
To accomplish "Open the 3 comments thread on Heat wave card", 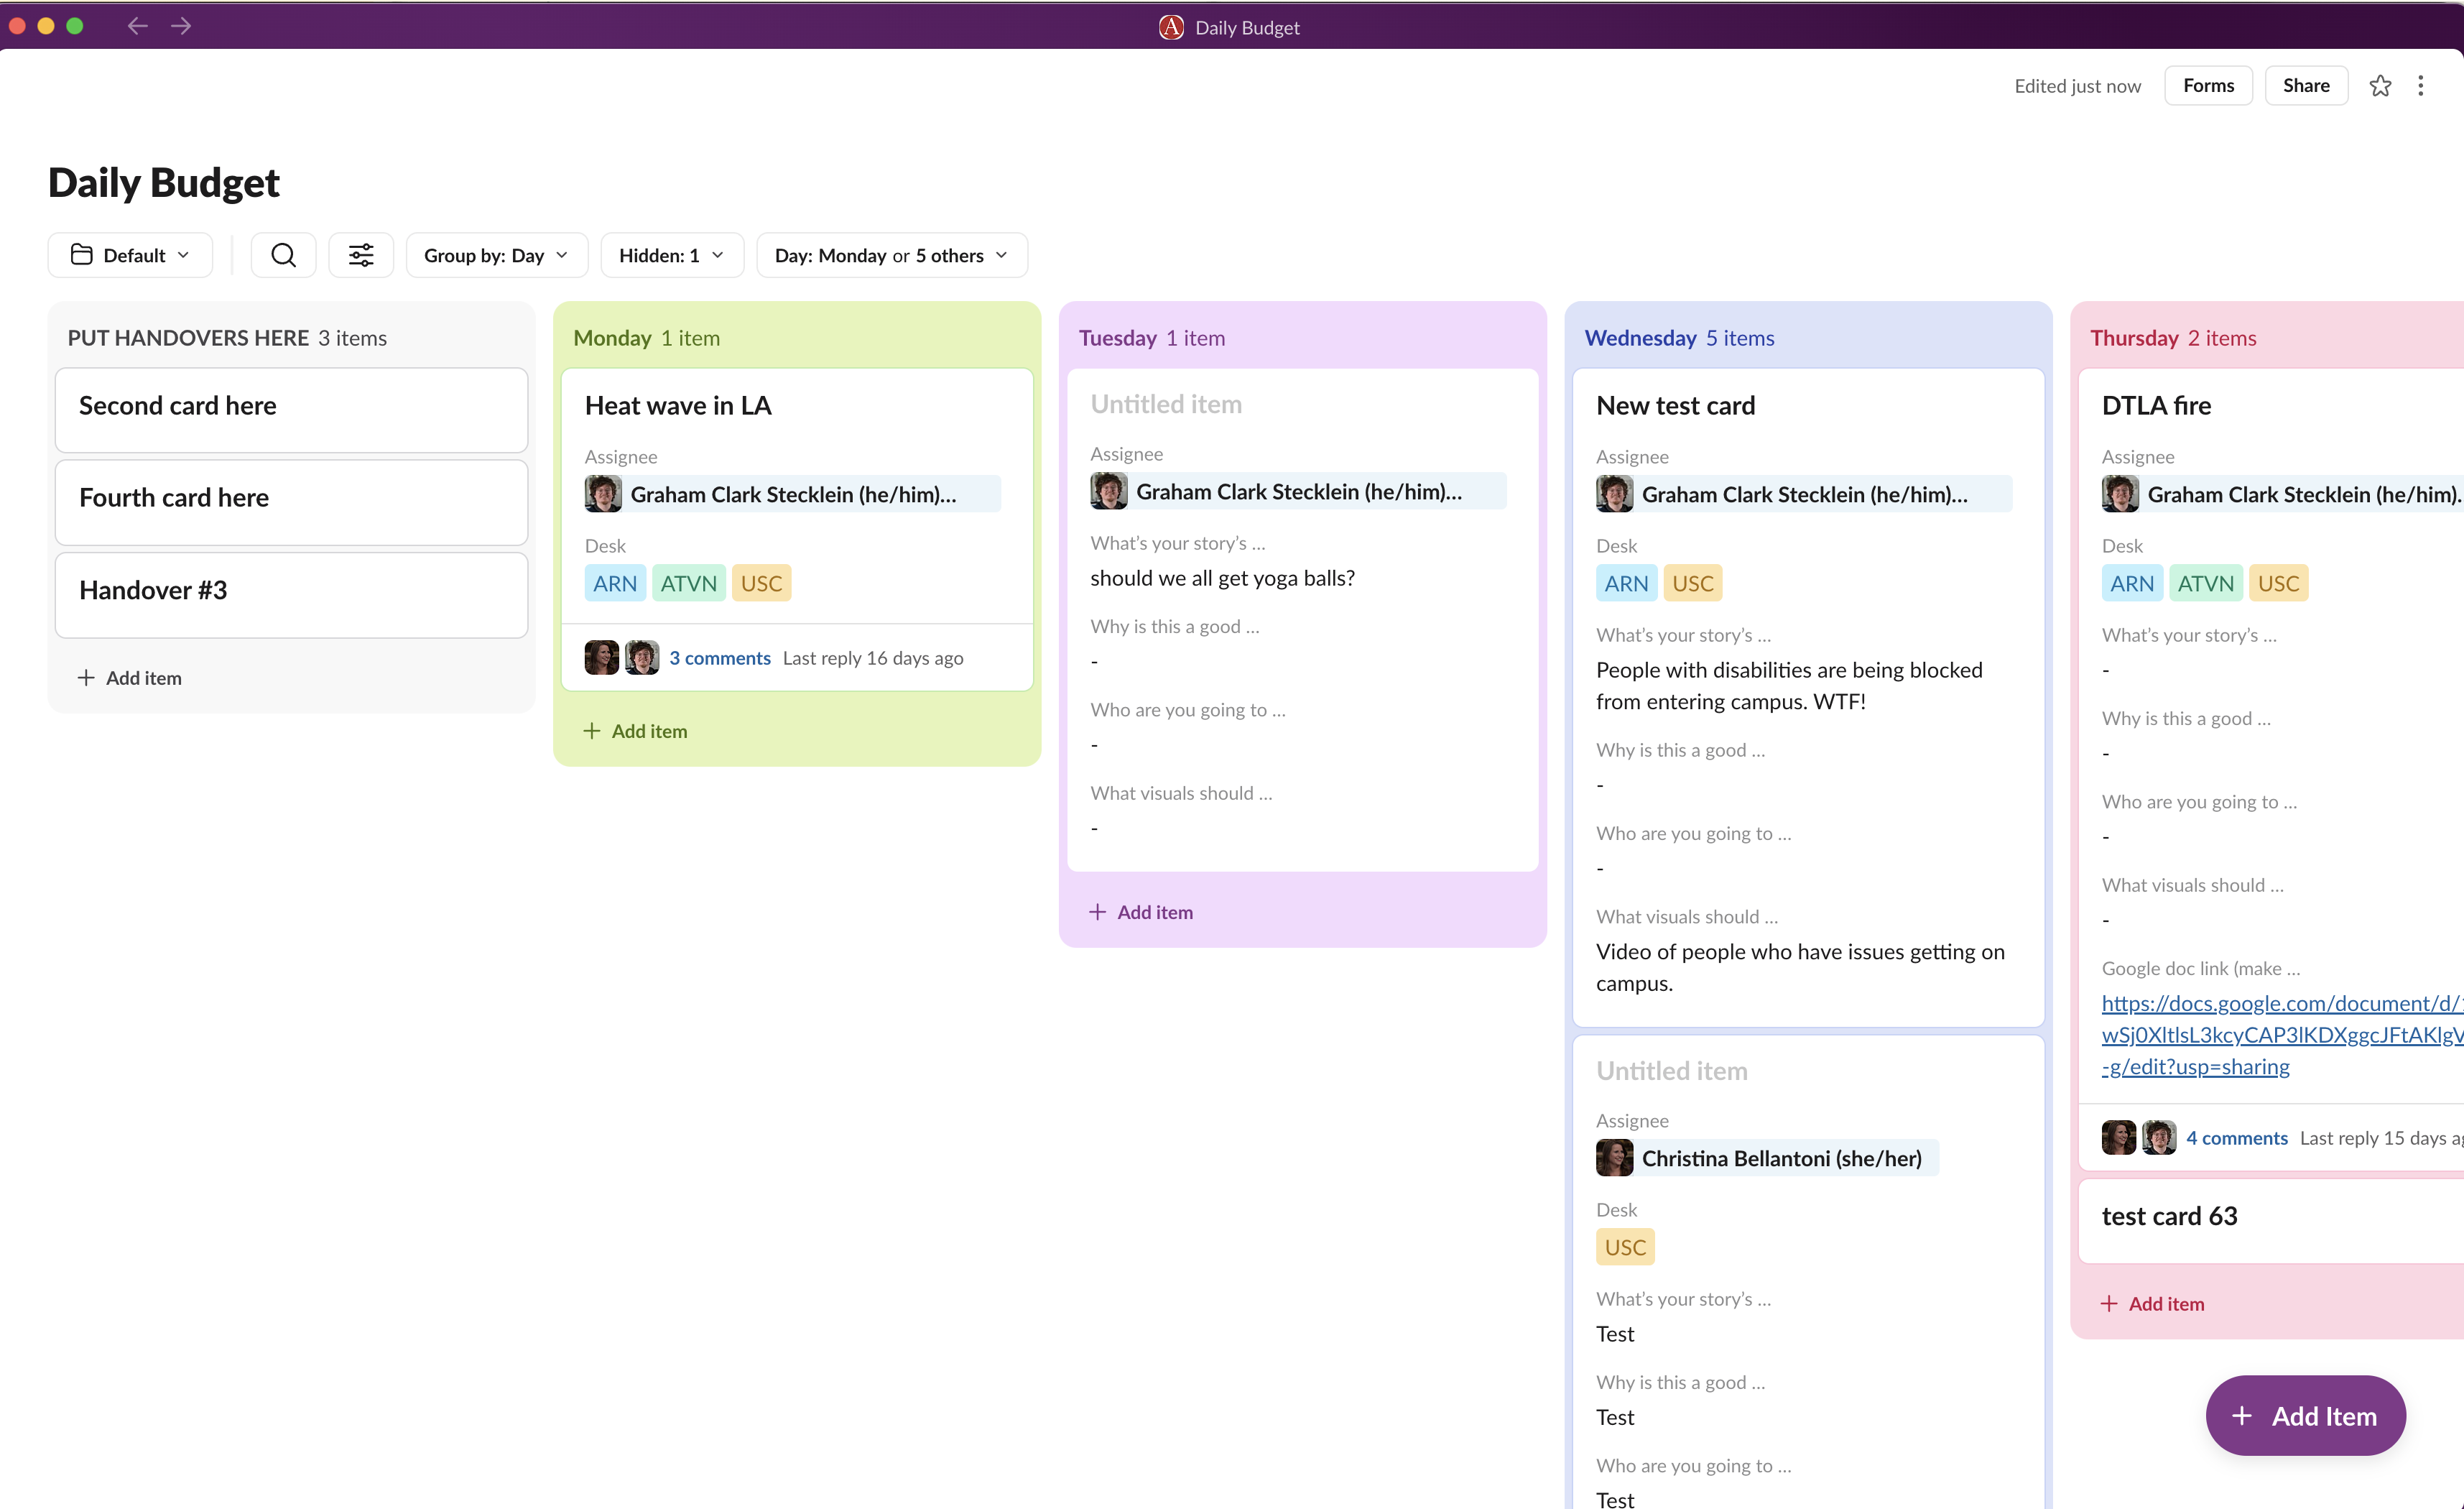I will 720,657.
